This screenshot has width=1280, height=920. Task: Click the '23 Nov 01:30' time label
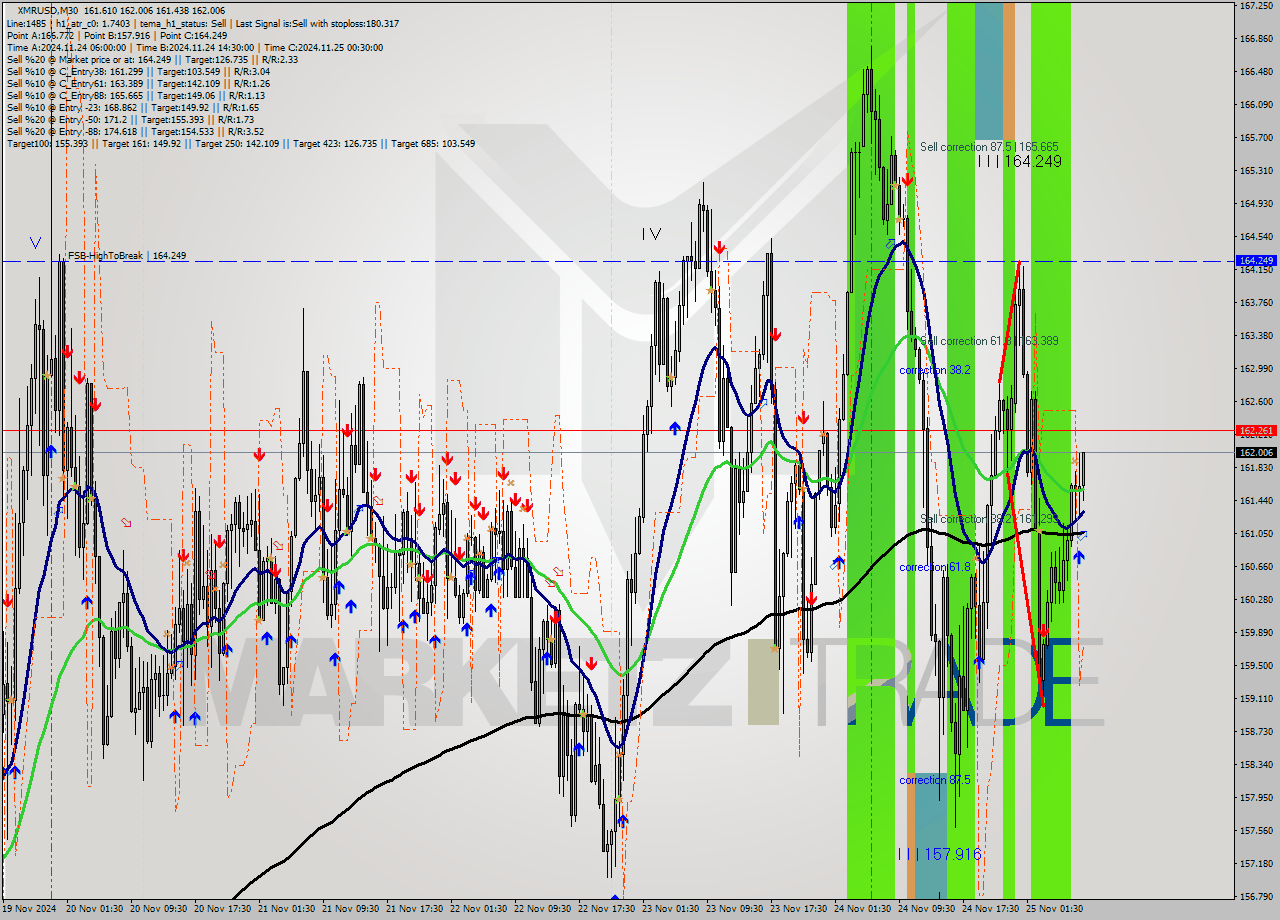[671, 909]
